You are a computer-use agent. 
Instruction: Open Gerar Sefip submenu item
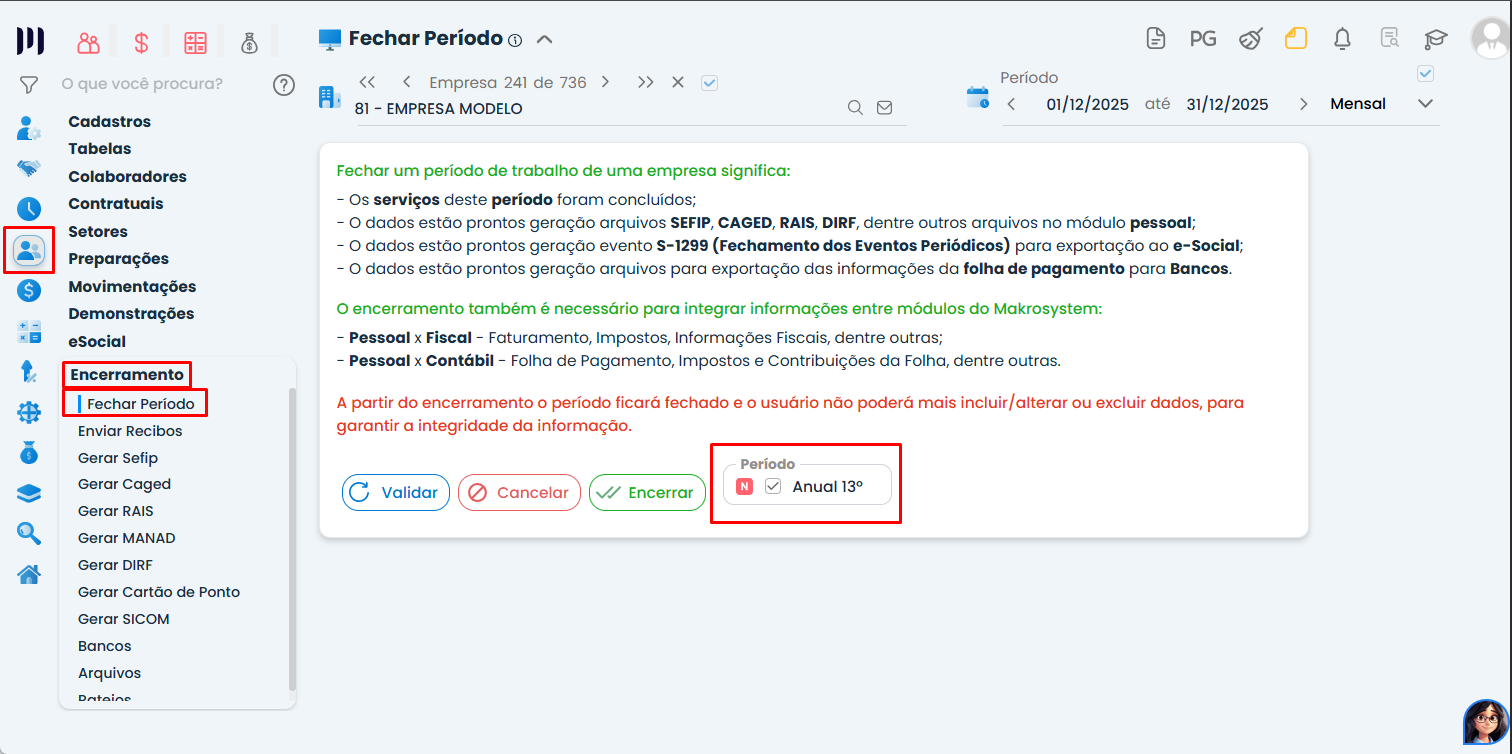(118, 458)
